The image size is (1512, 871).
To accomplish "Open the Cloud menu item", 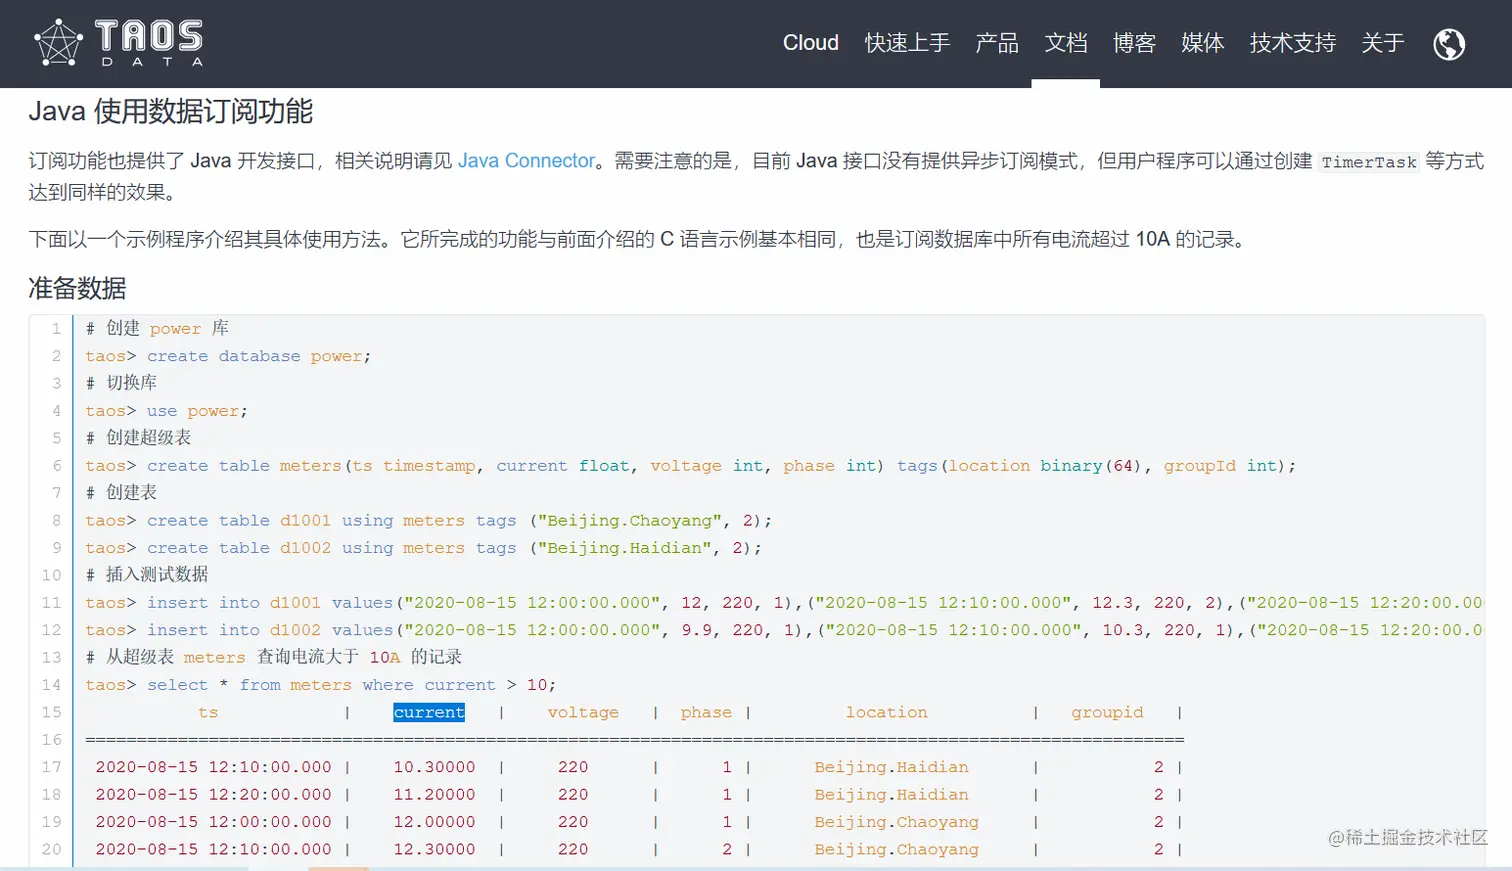I will pos(811,43).
